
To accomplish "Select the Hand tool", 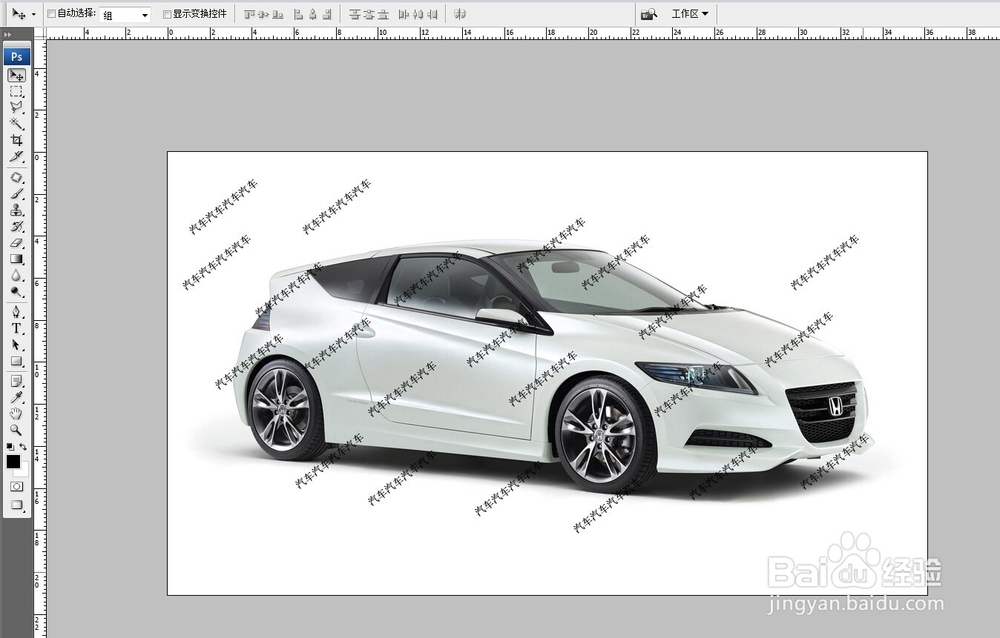I will 17,414.
